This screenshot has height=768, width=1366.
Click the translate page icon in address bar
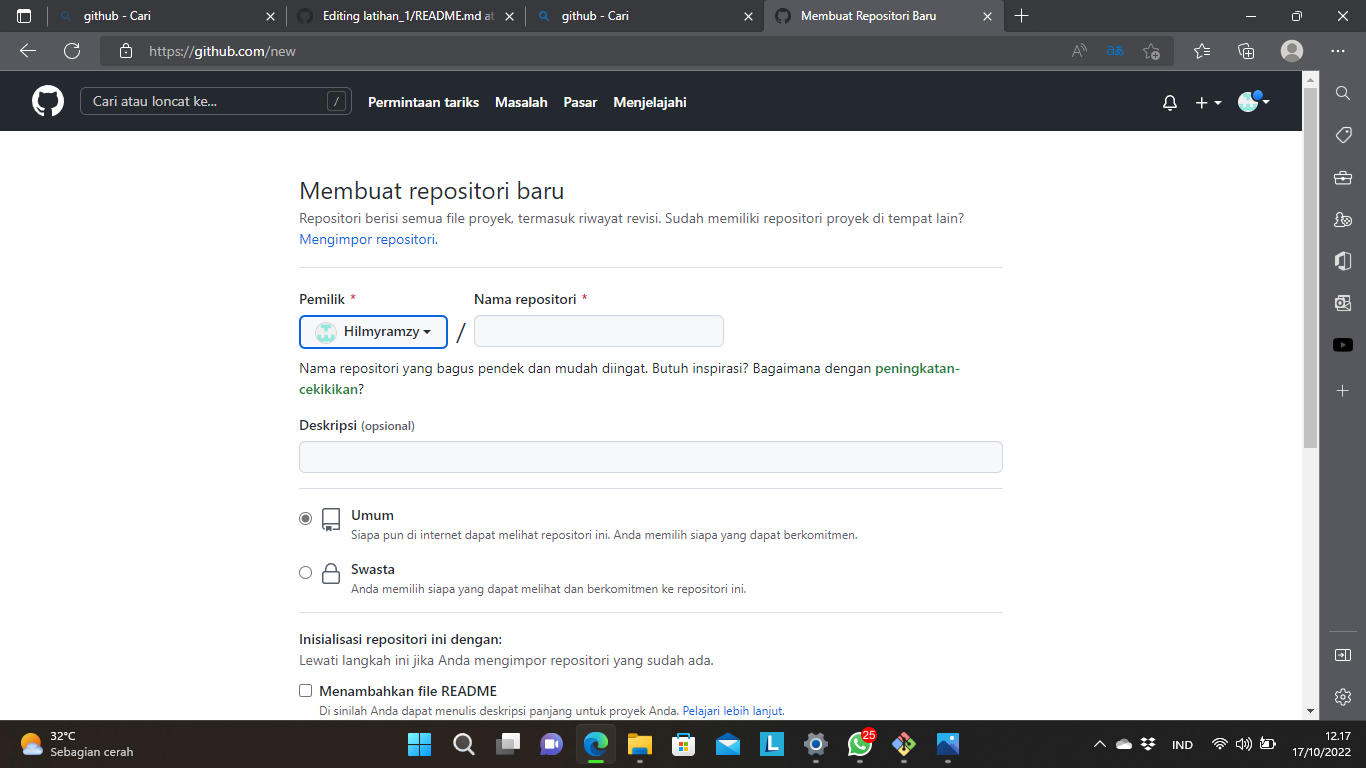[1114, 50]
